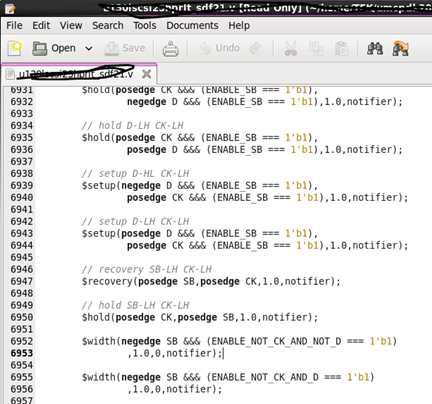Click 'ENABLE_NOT_CK_AND_NOT_D' on line 6952

click(276, 341)
